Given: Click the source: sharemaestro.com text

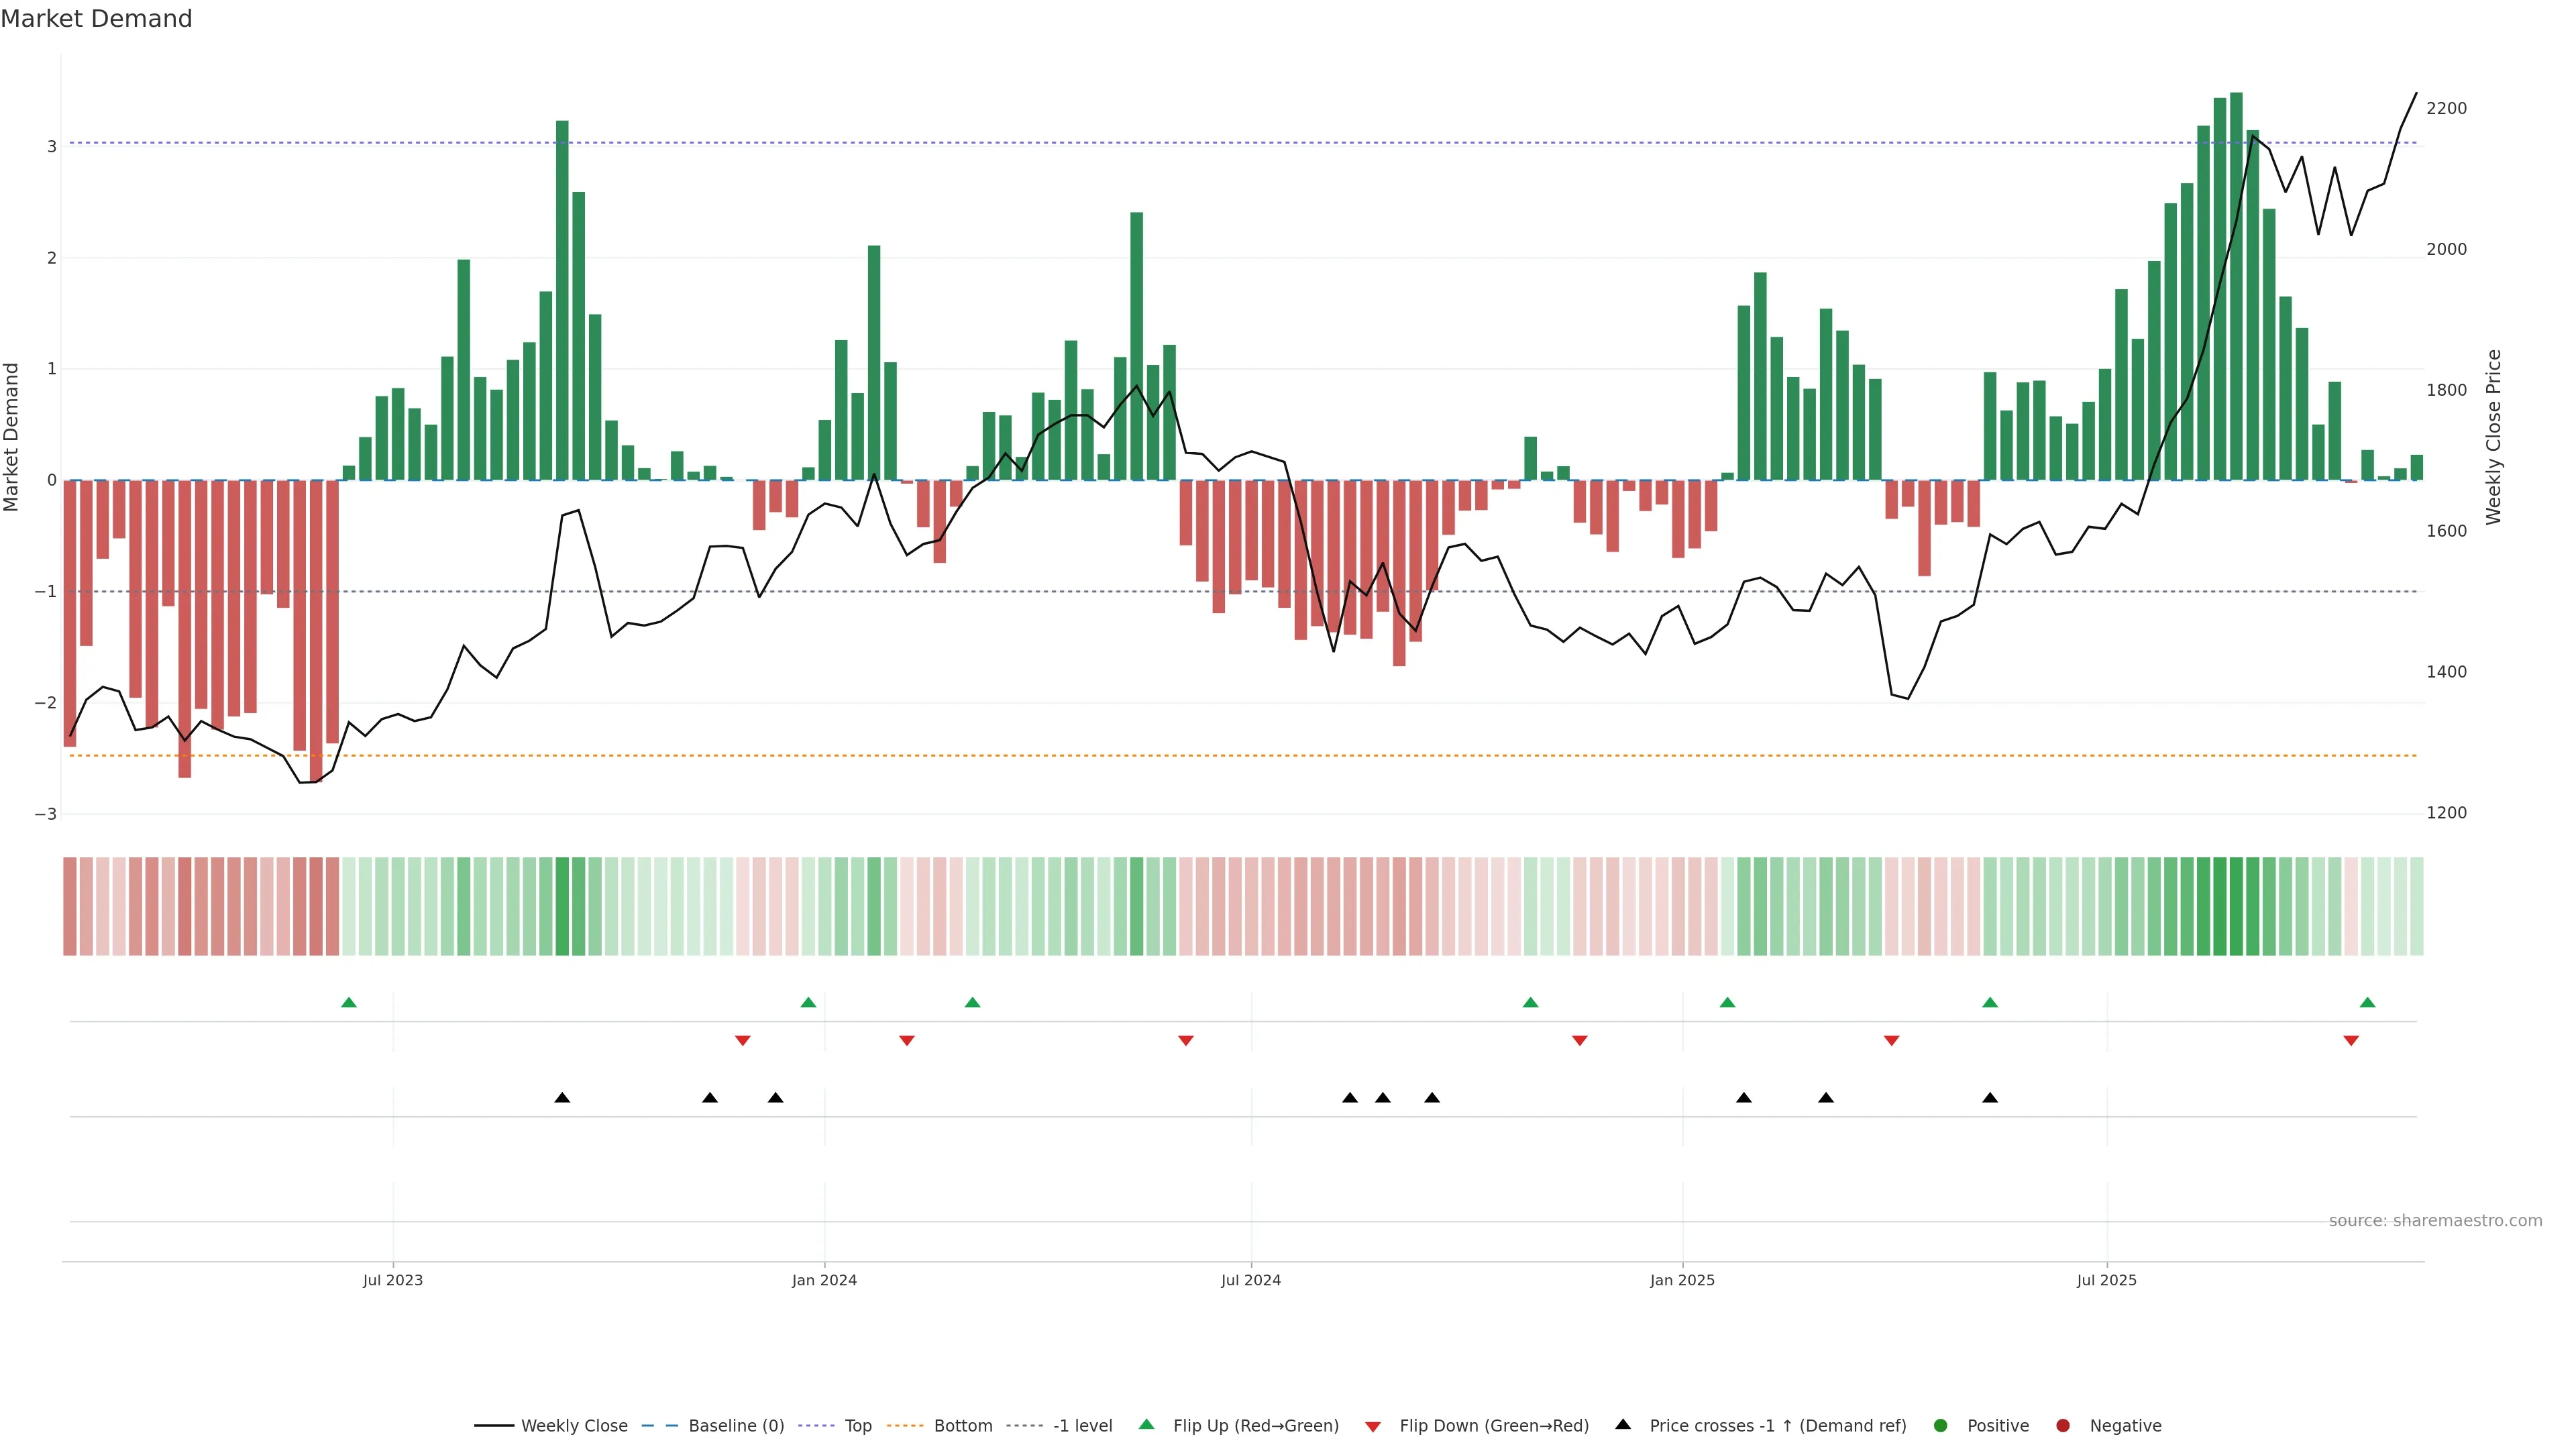Looking at the screenshot, I should (x=2435, y=1221).
